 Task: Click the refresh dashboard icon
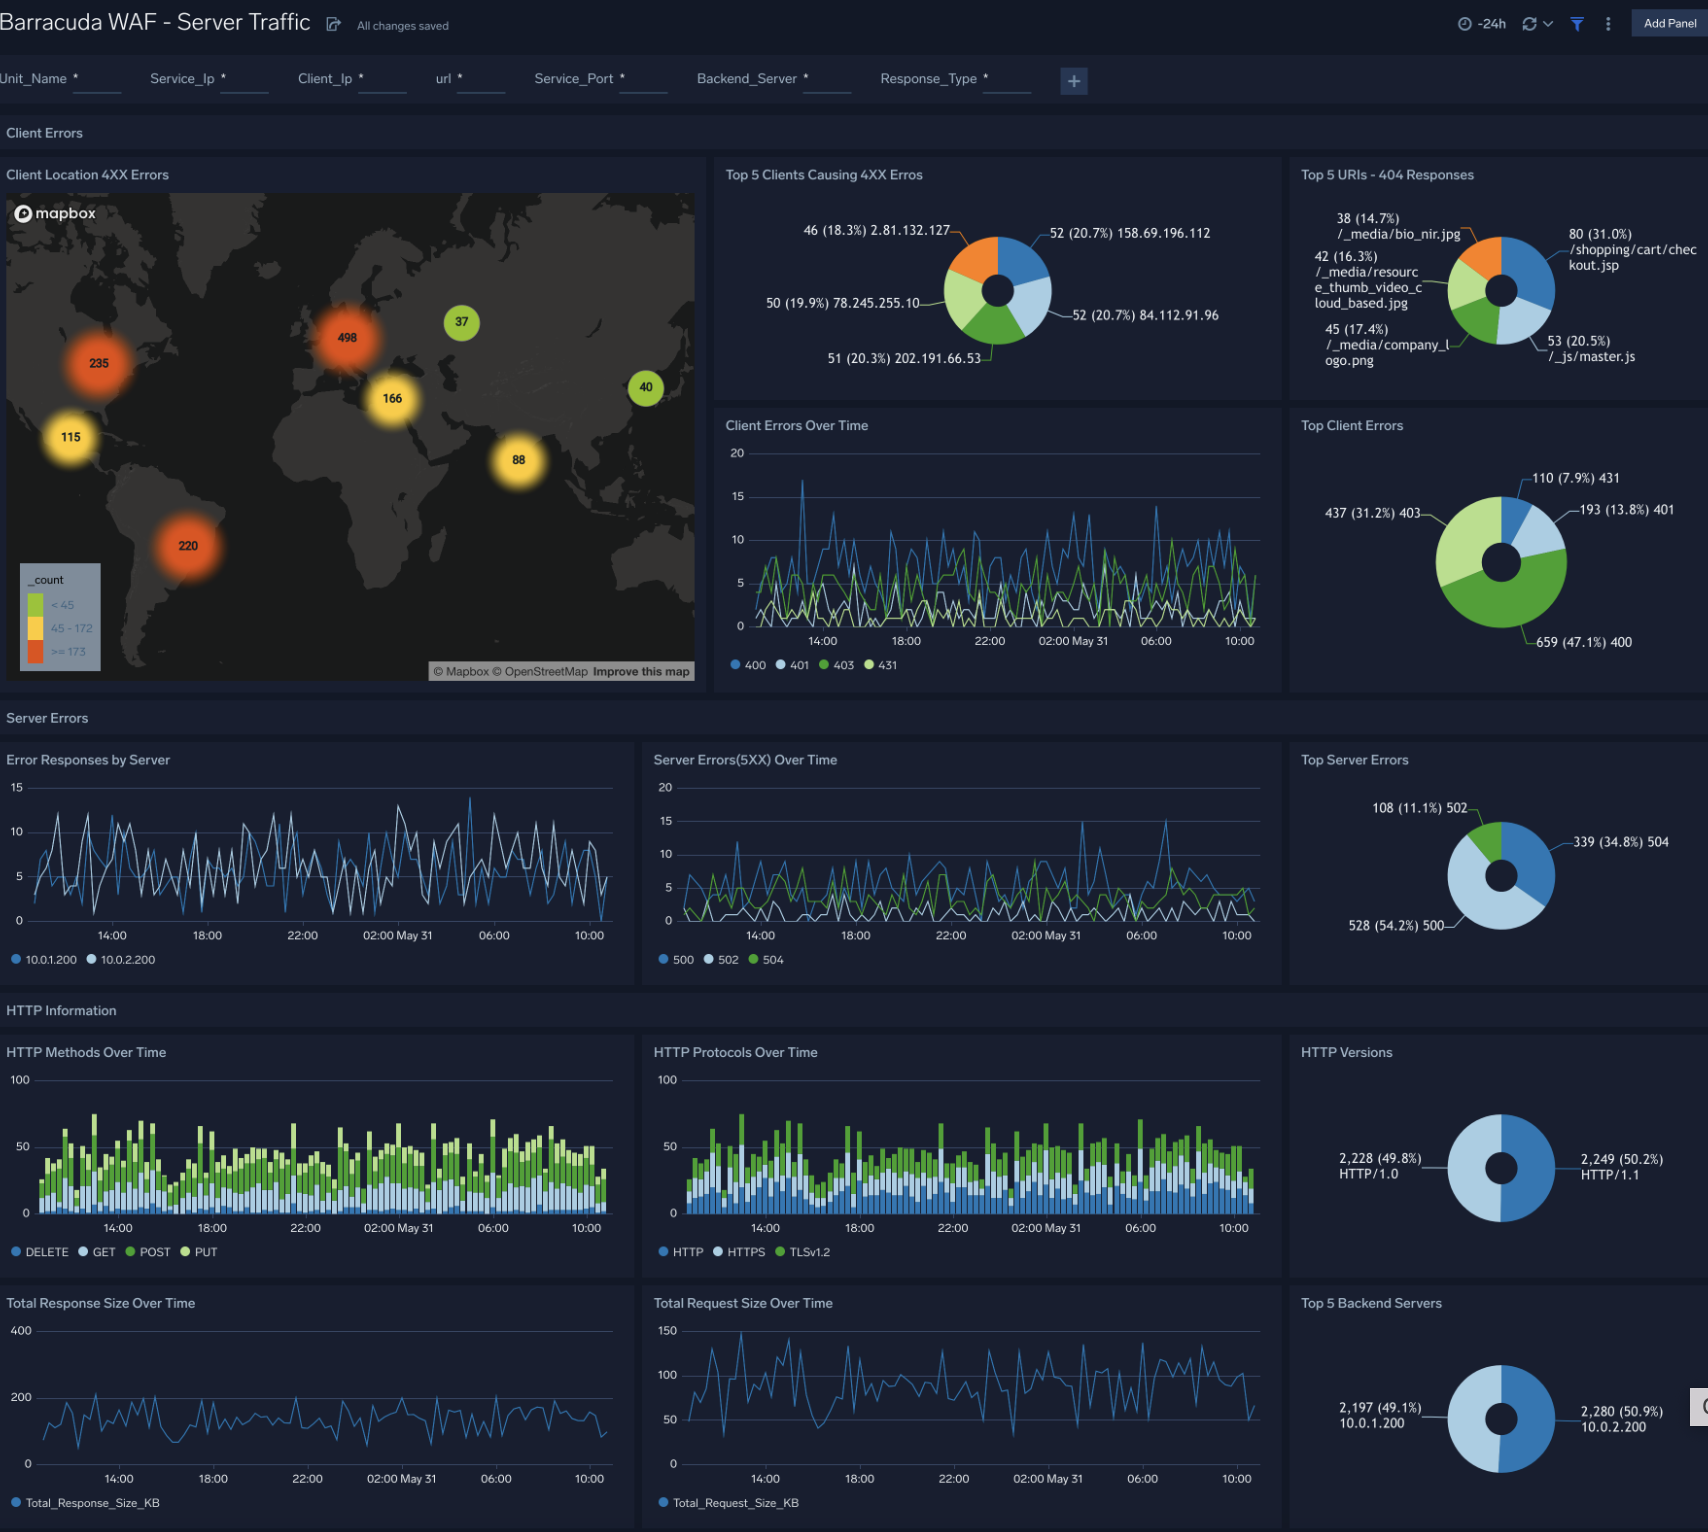pyautogui.click(x=1528, y=22)
